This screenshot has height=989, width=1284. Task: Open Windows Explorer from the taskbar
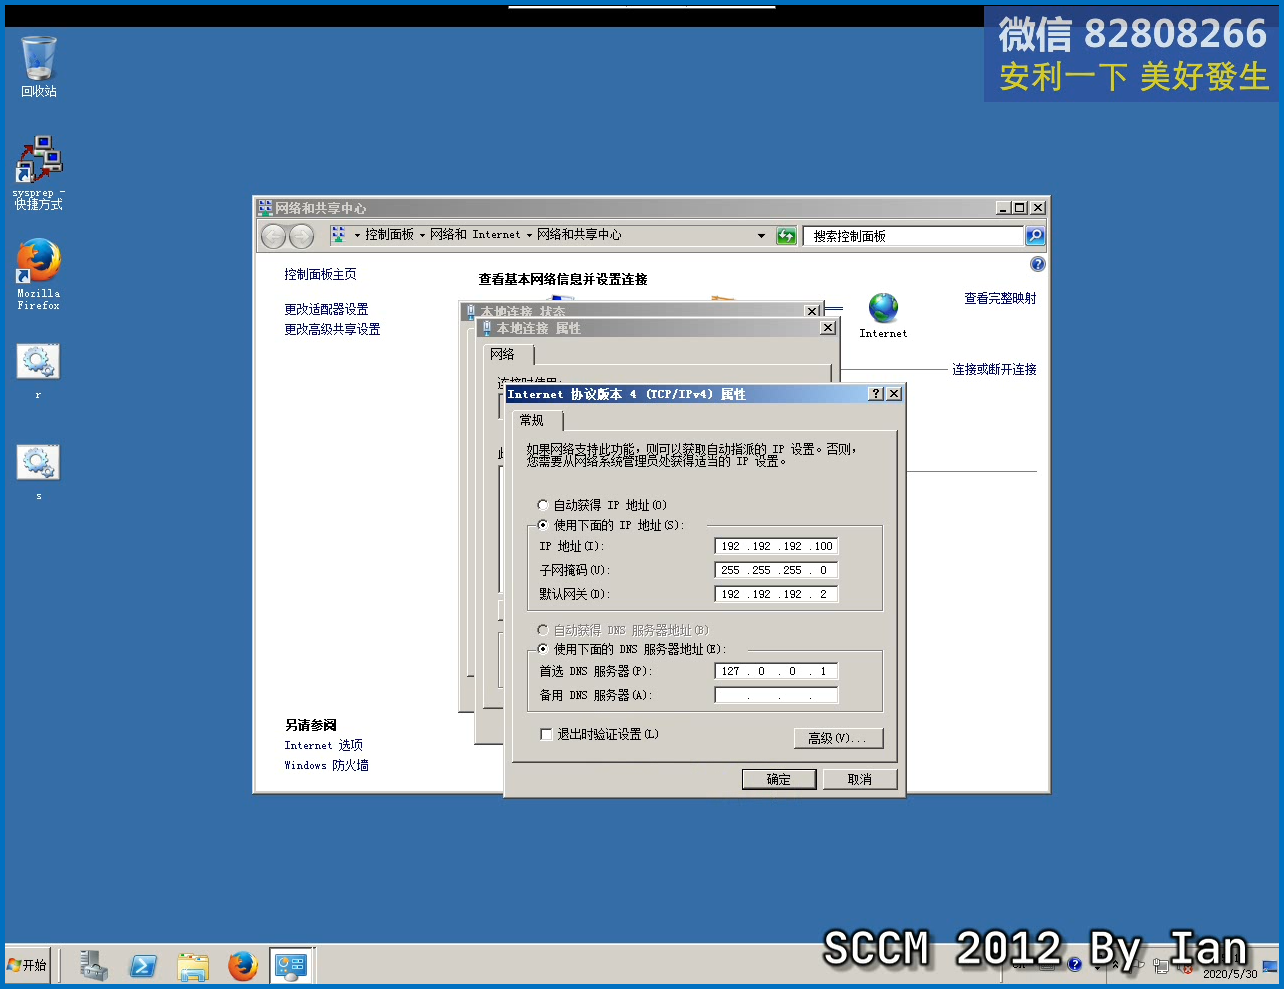click(x=192, y=965)
